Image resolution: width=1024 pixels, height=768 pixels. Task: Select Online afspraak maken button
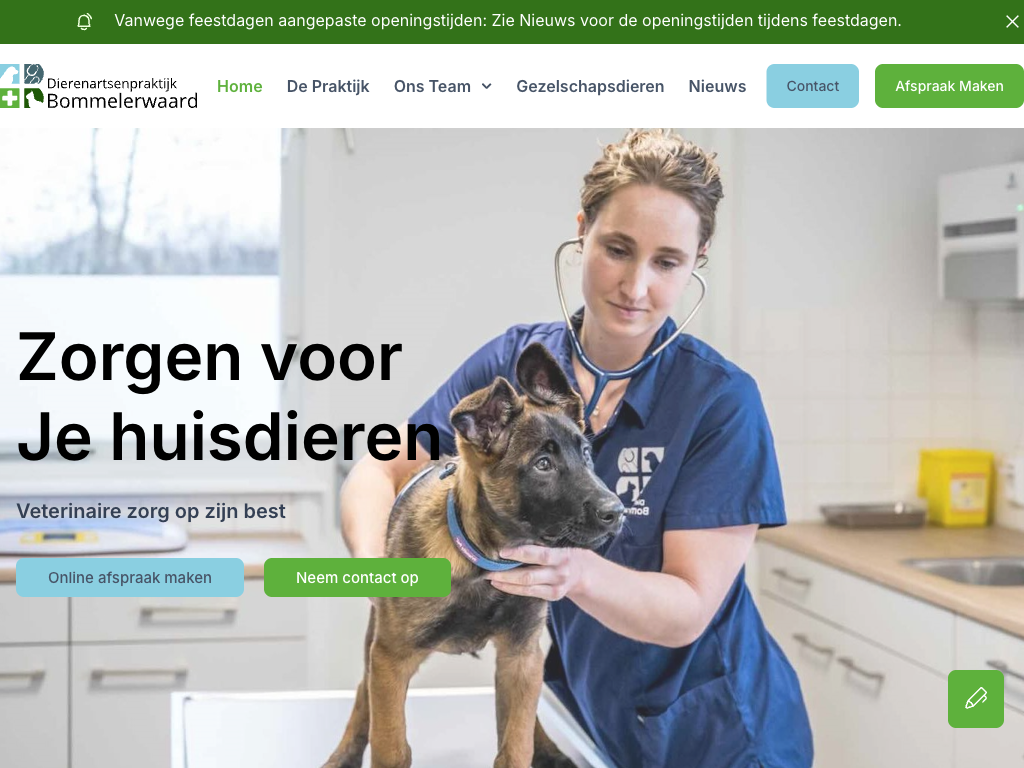coord(130,577)
